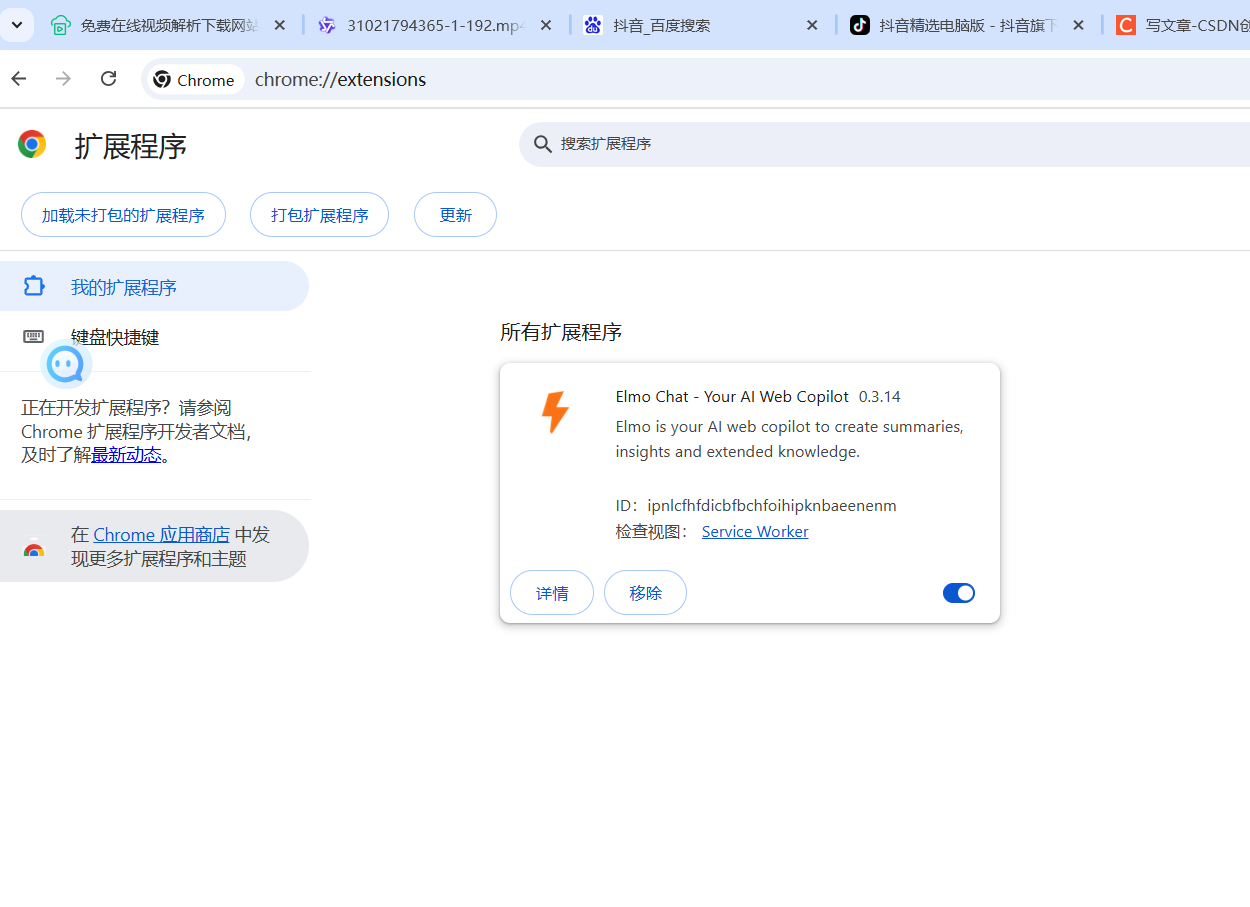Switch to the 免费在线视频解析下载网站 tab
The image size is (1250, 907).
click(x=170, y=25)
